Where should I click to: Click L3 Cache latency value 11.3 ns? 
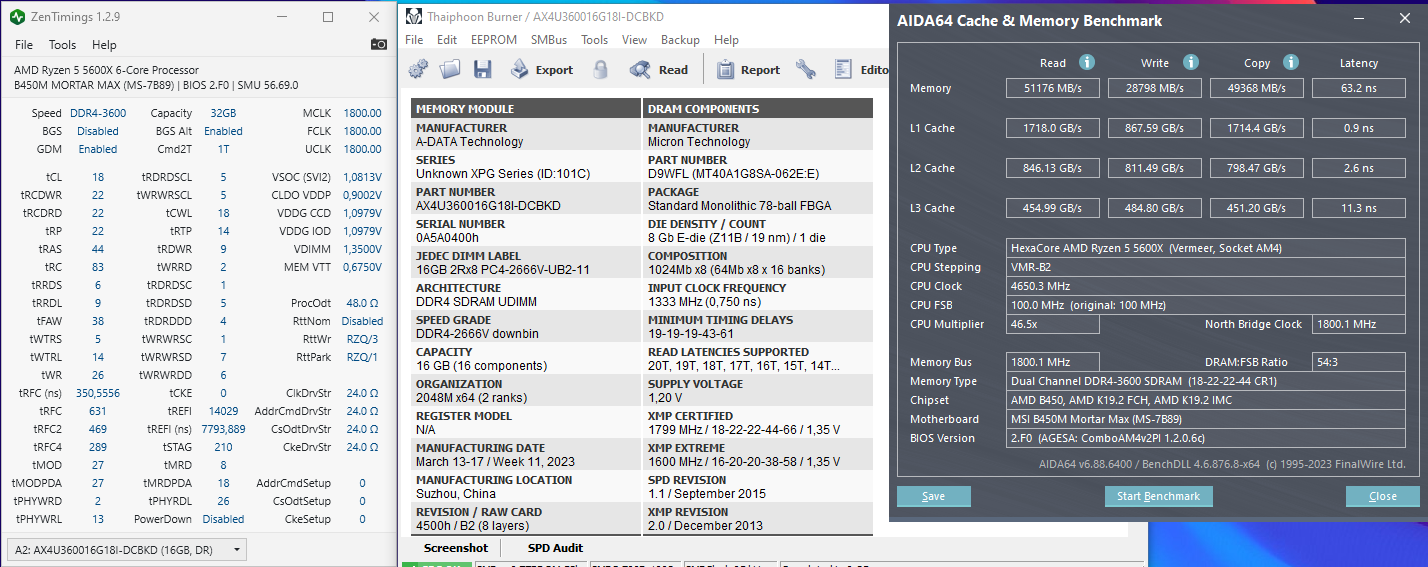[1359, 208]
